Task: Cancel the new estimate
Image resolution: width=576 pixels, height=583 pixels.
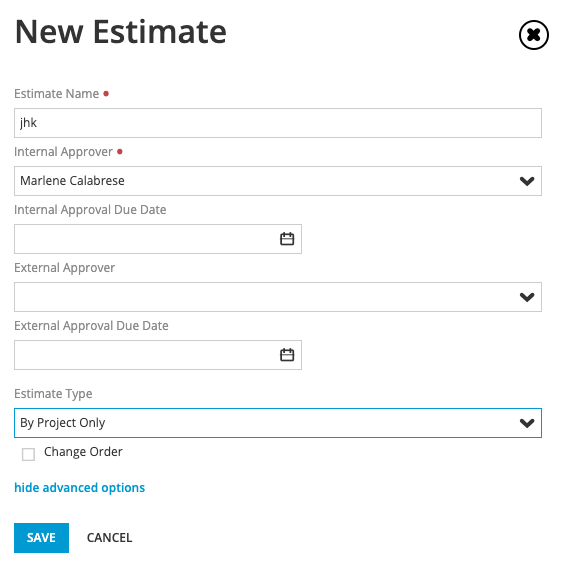Action: coord(109,538)
